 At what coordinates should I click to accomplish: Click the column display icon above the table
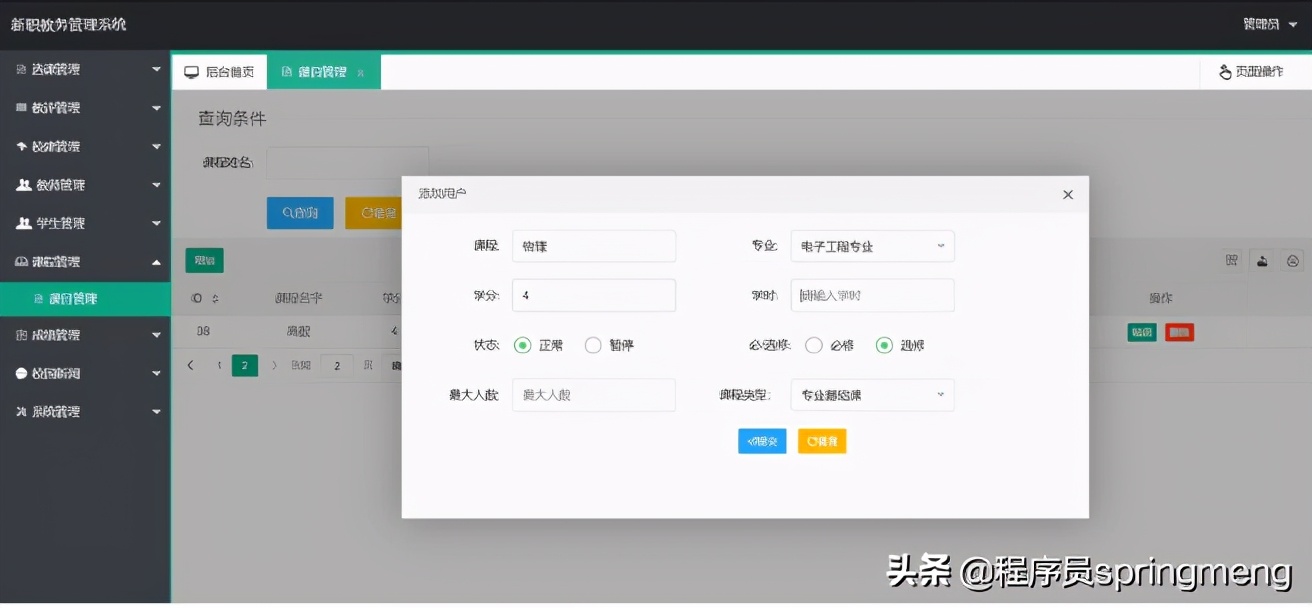pos(1231,260)
